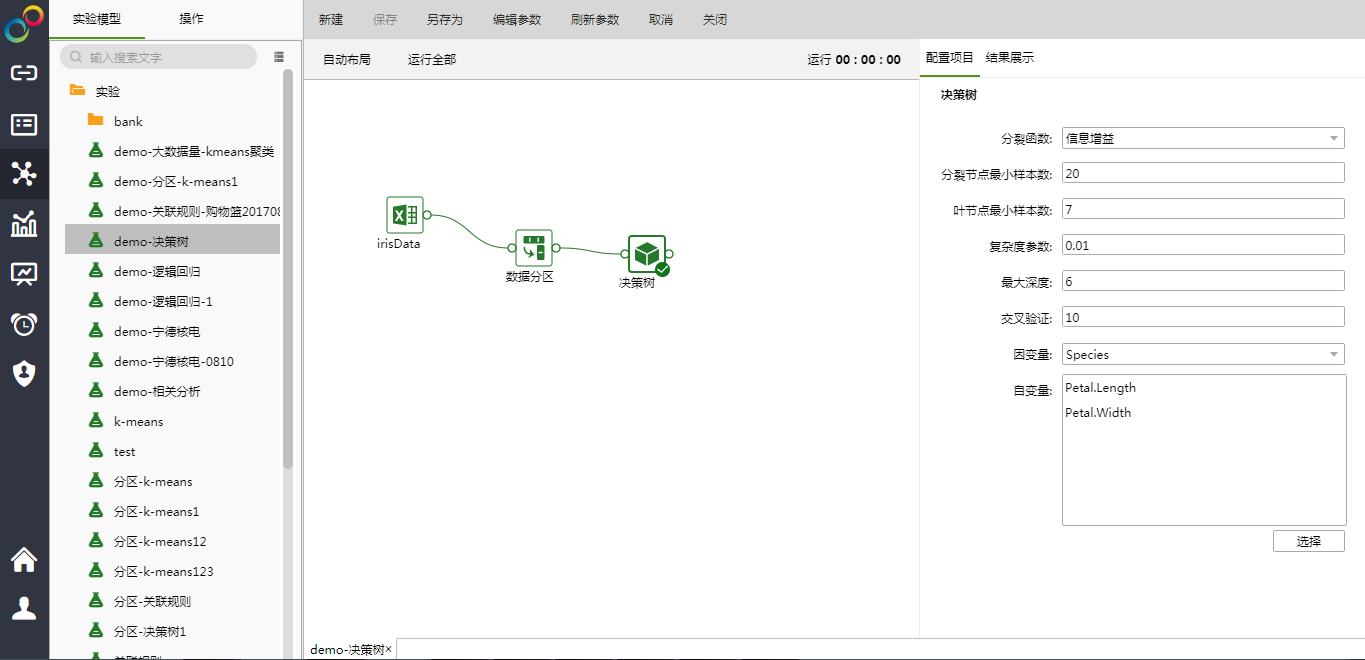The width and height of the screenshot is (1365, 660).
Task: Click the 最大深度 input field
Action: tap(1202, 282)
